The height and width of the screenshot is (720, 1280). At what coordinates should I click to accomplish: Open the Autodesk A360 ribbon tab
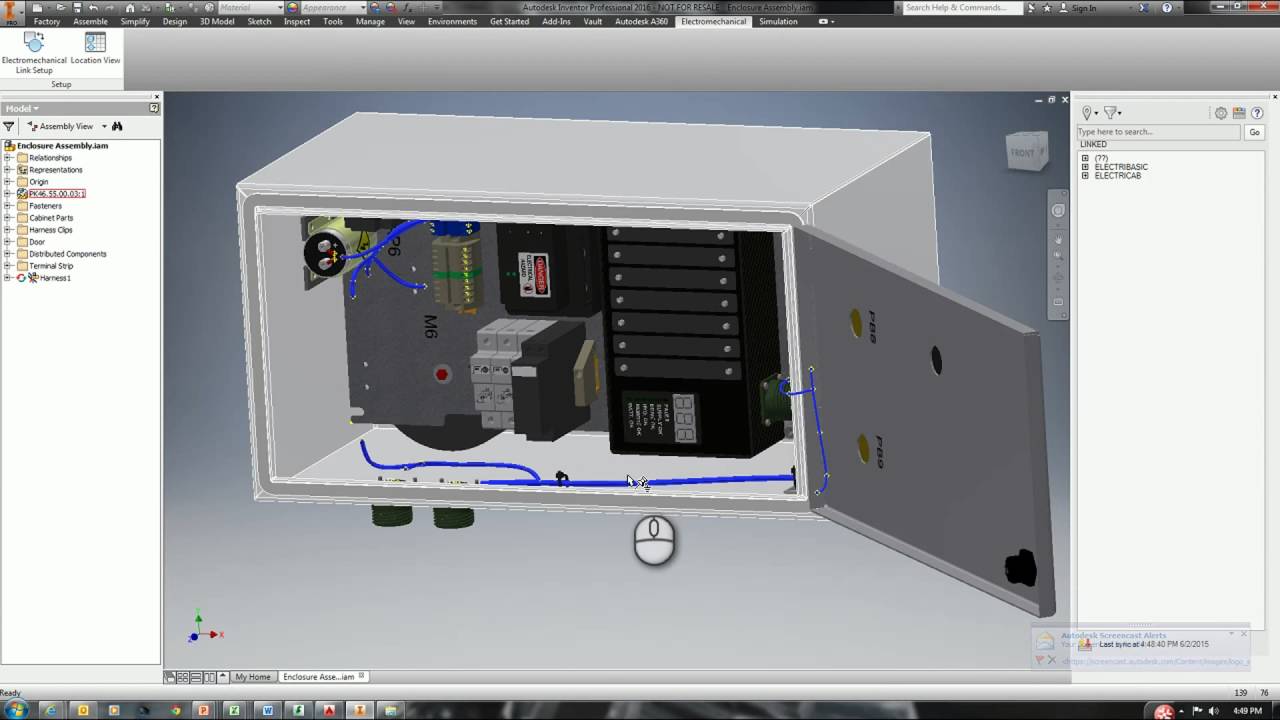coord(641,21)
